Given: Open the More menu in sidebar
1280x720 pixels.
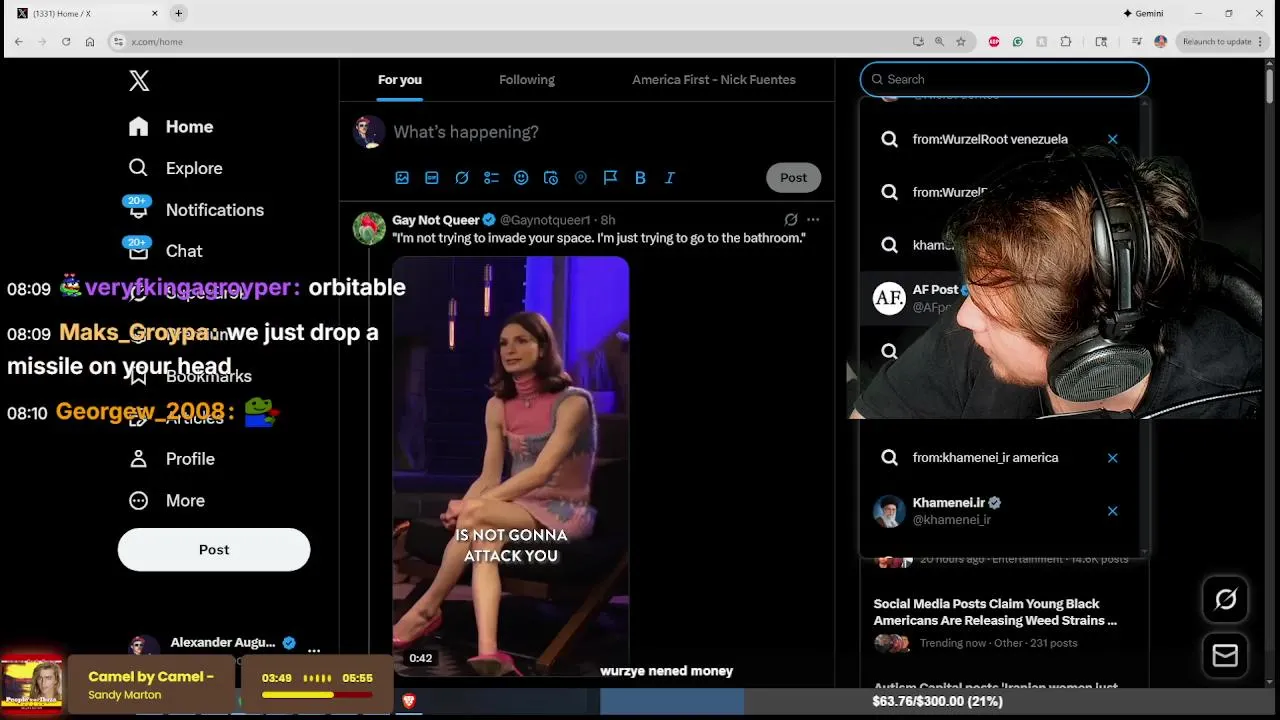Looking at the screenshot, I should 166,500.
